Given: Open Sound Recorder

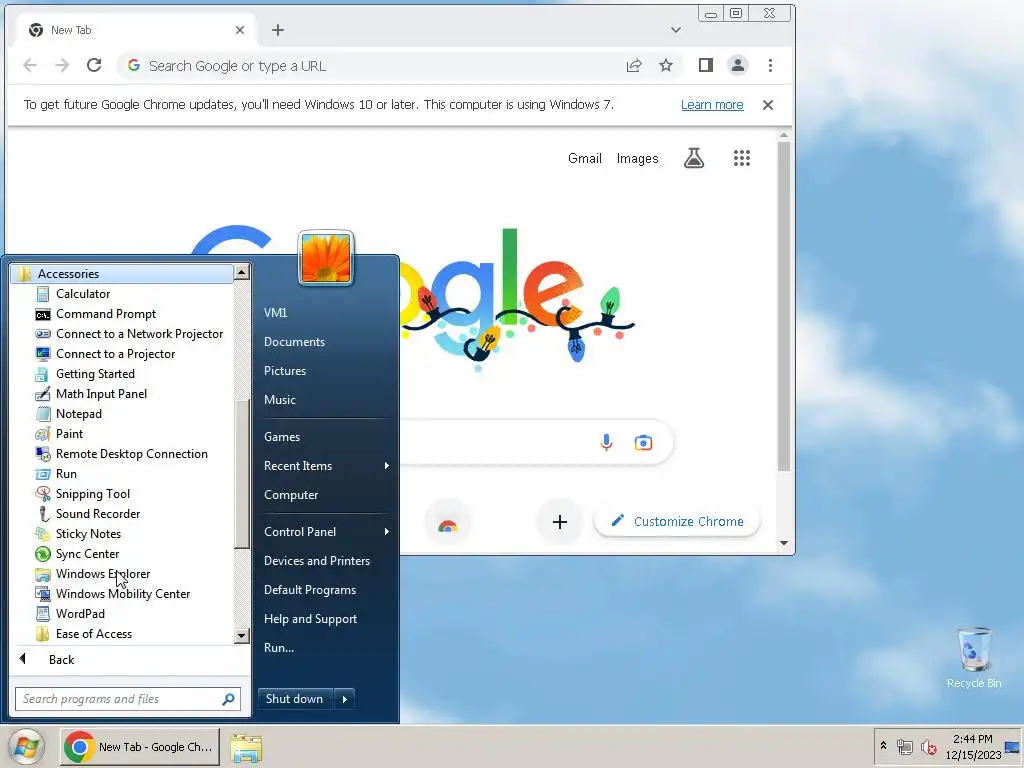Looking at the screenshot, I should click(98, 514).
